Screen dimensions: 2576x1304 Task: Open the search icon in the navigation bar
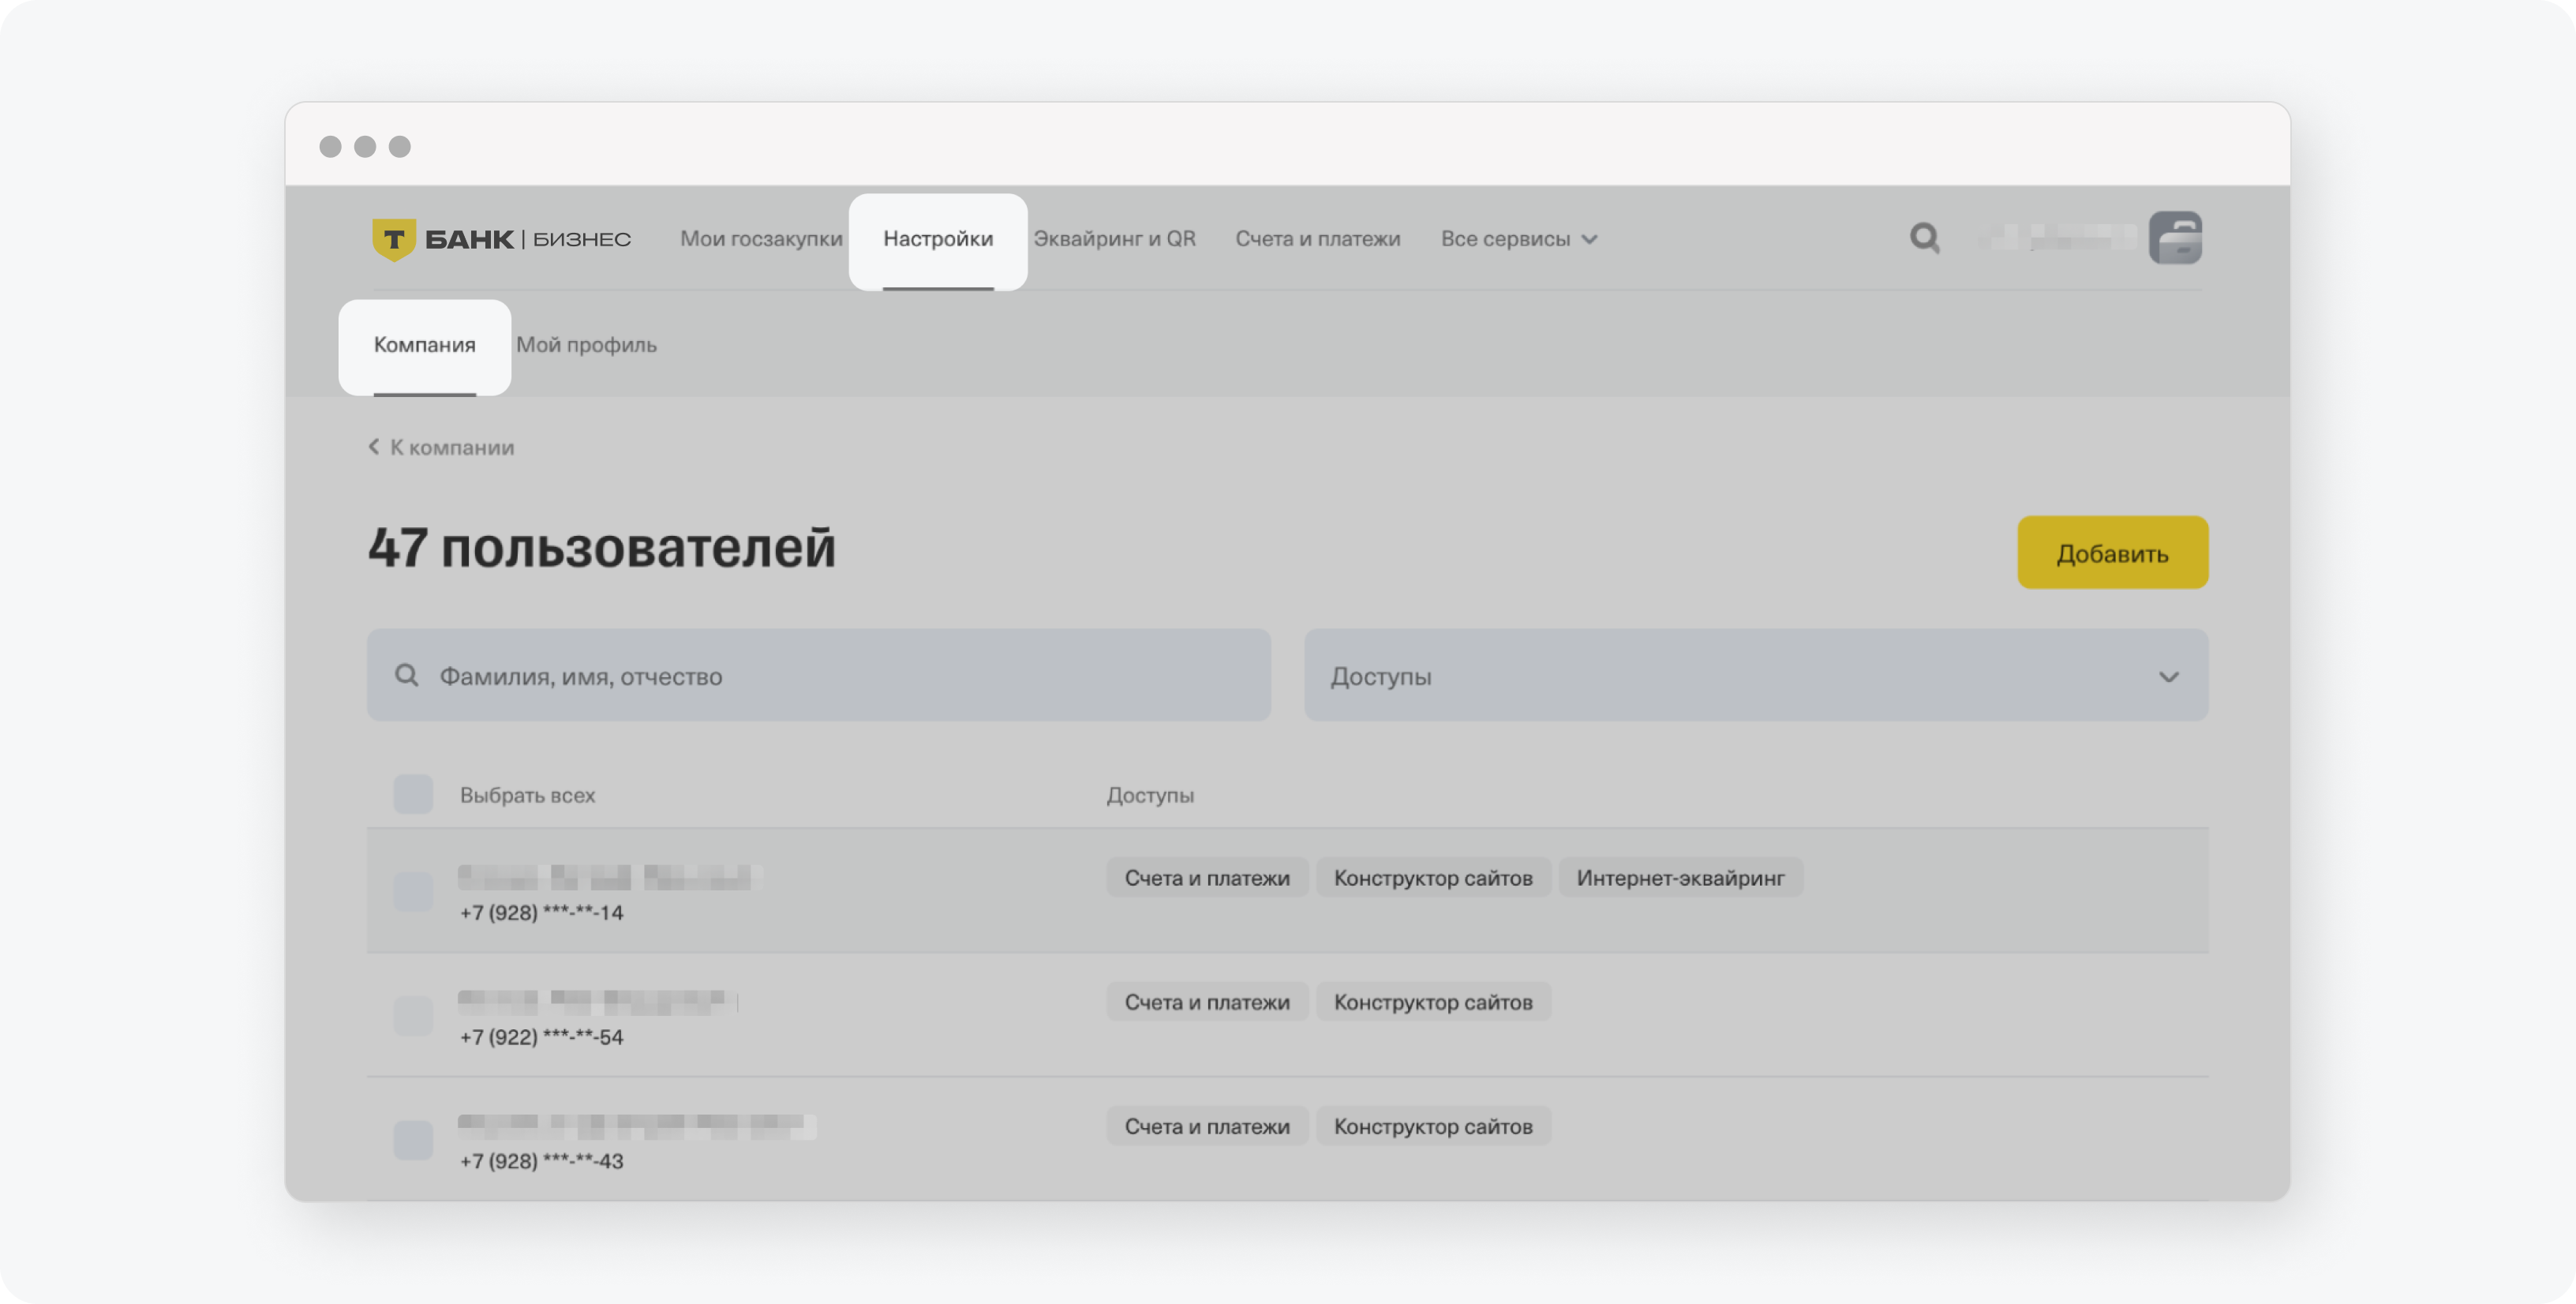tap(1925, 236)
